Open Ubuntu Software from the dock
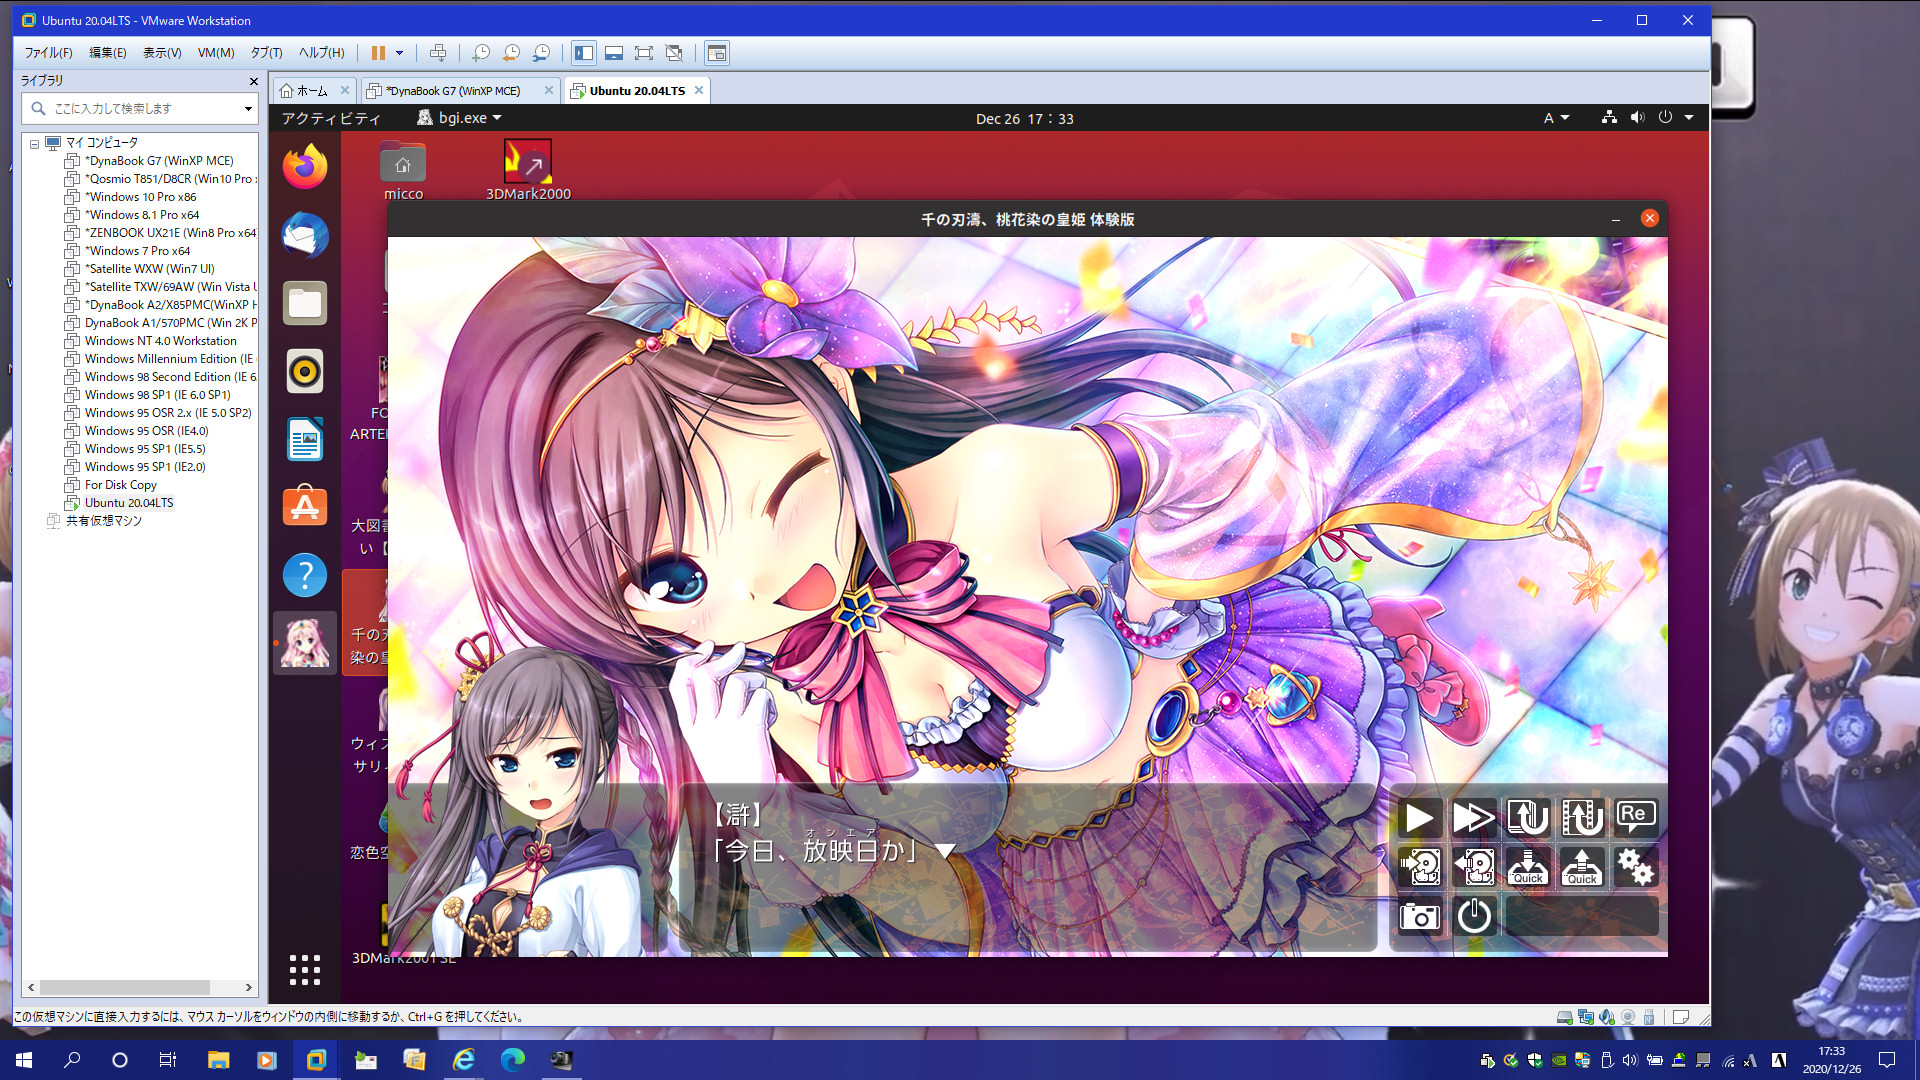 click(x=305, y=507)
